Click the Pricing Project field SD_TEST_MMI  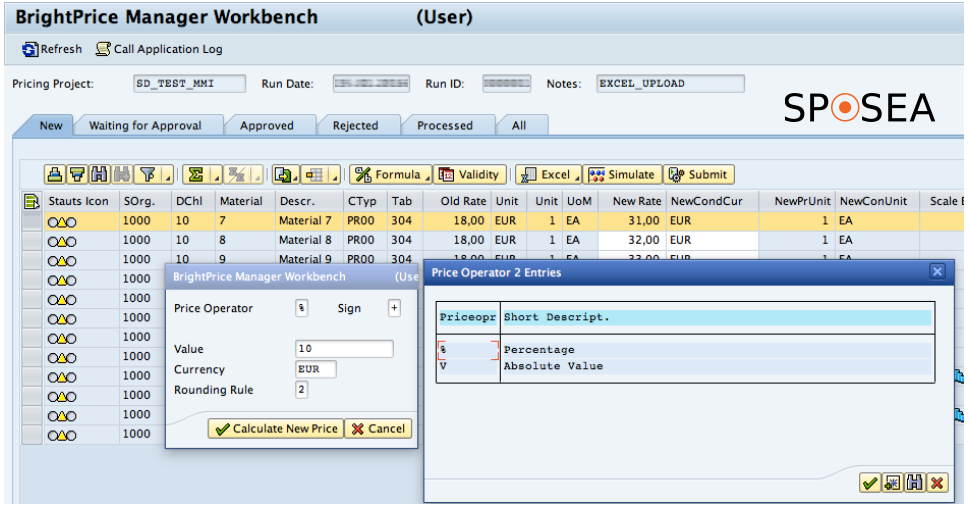pyautogui.click(x=189, y=84)
